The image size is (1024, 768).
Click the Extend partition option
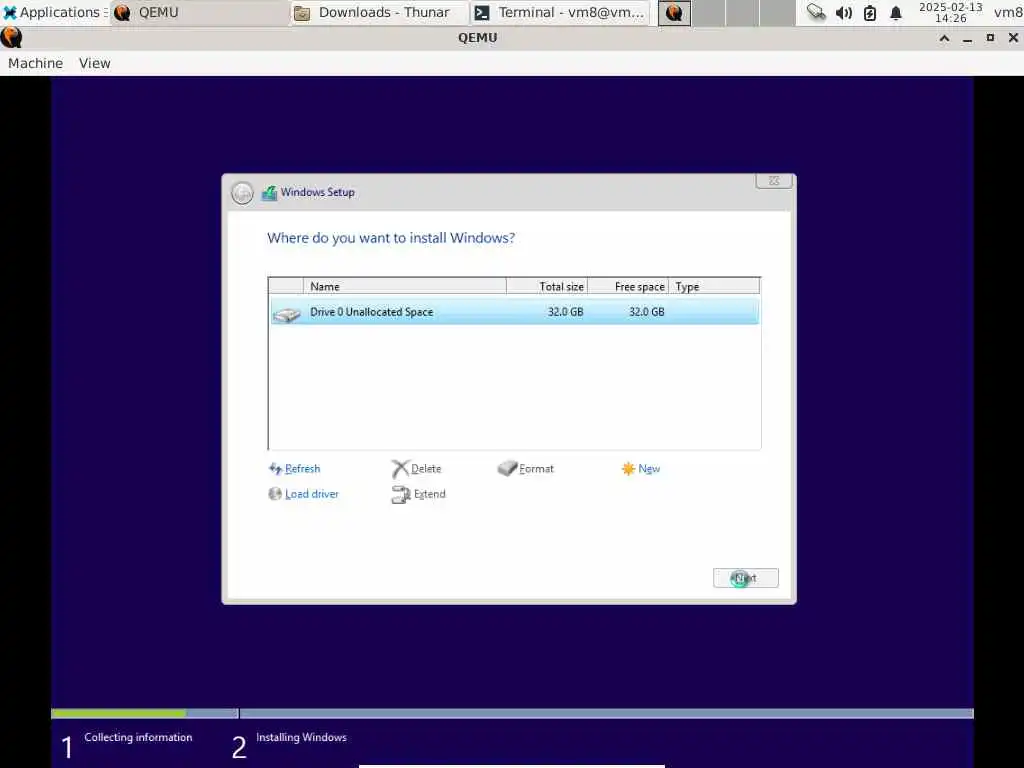(430, 494)
